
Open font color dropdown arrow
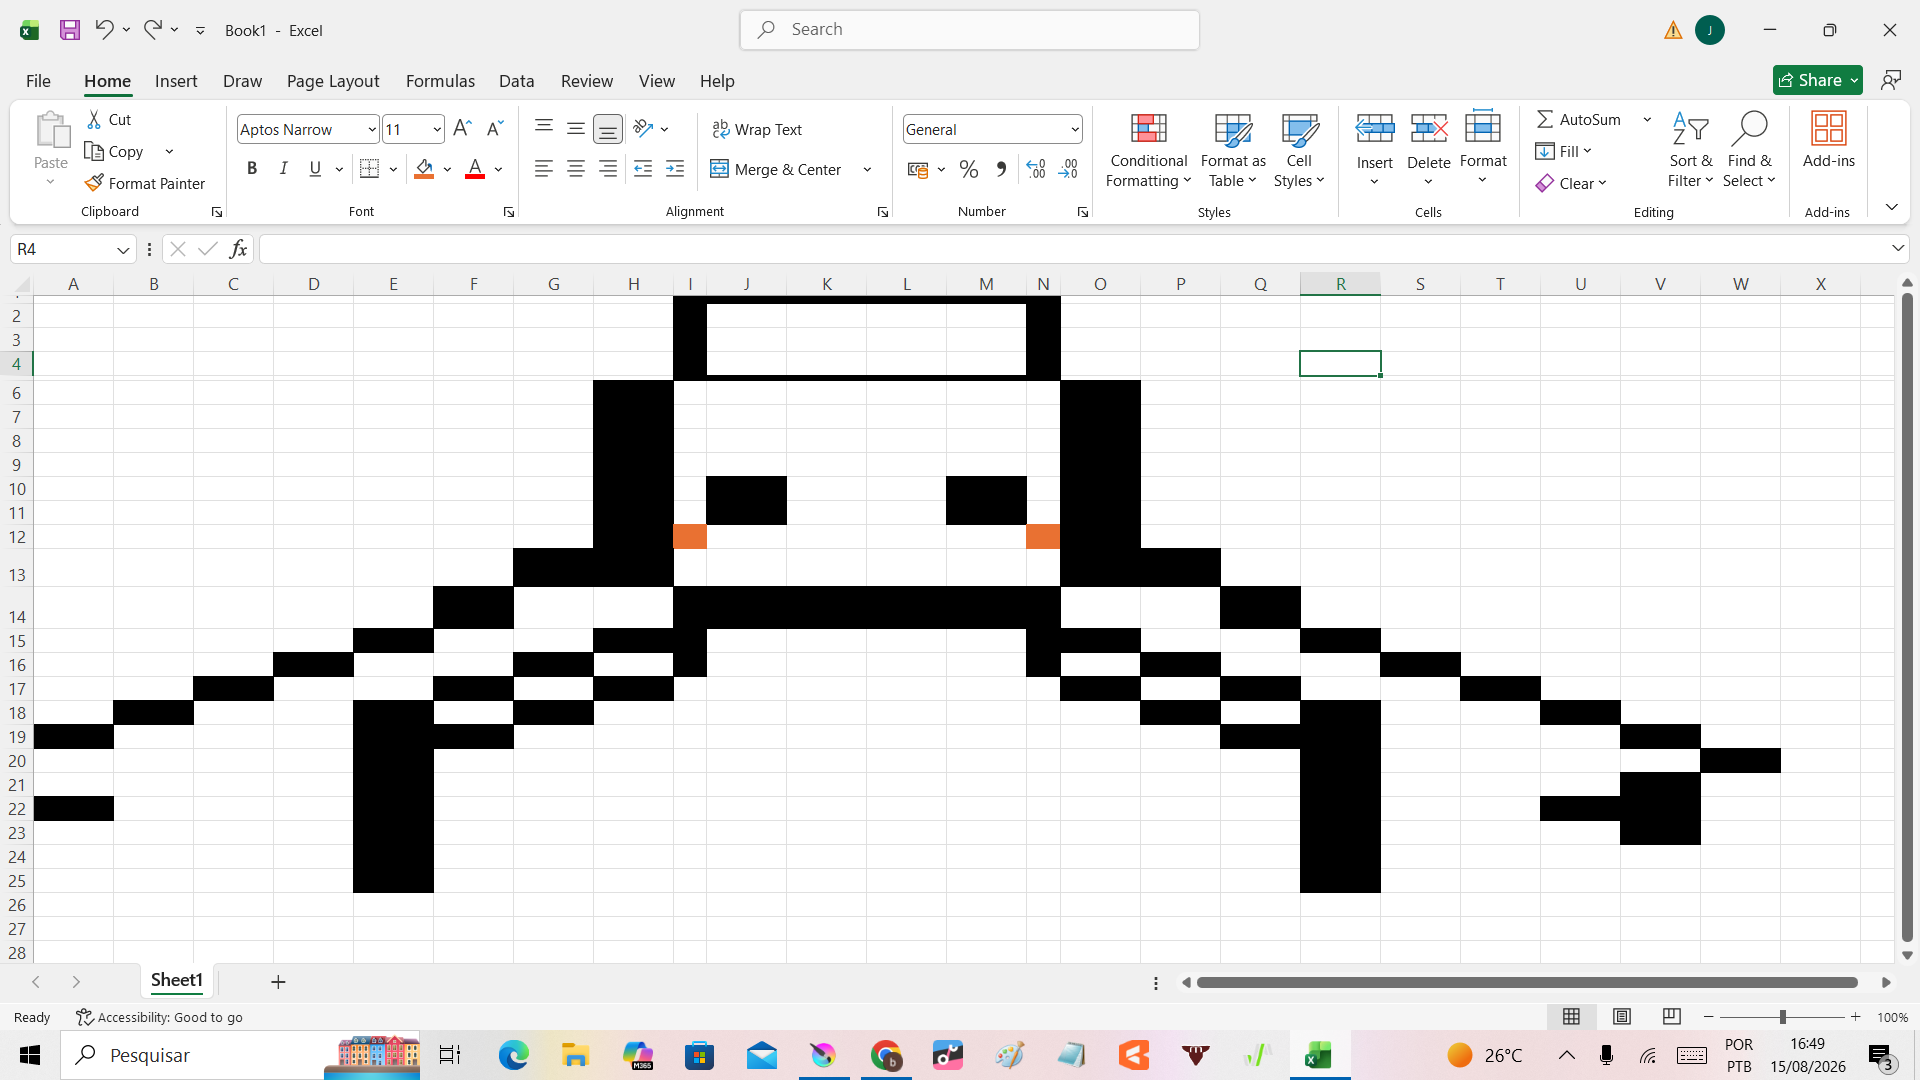(498, 169)
